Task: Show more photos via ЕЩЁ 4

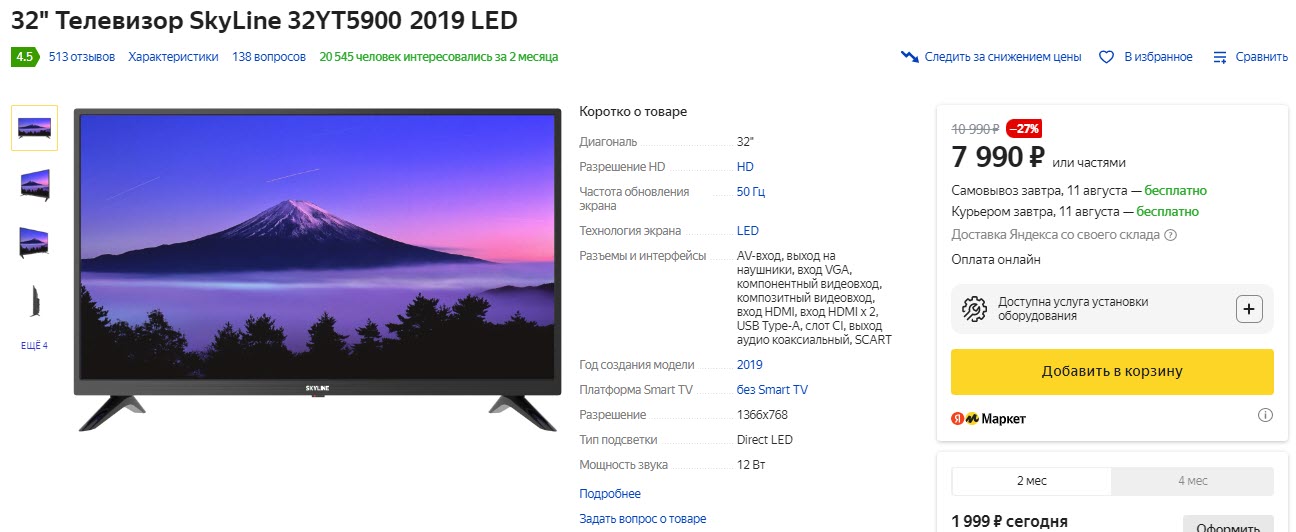Action: 34,346
